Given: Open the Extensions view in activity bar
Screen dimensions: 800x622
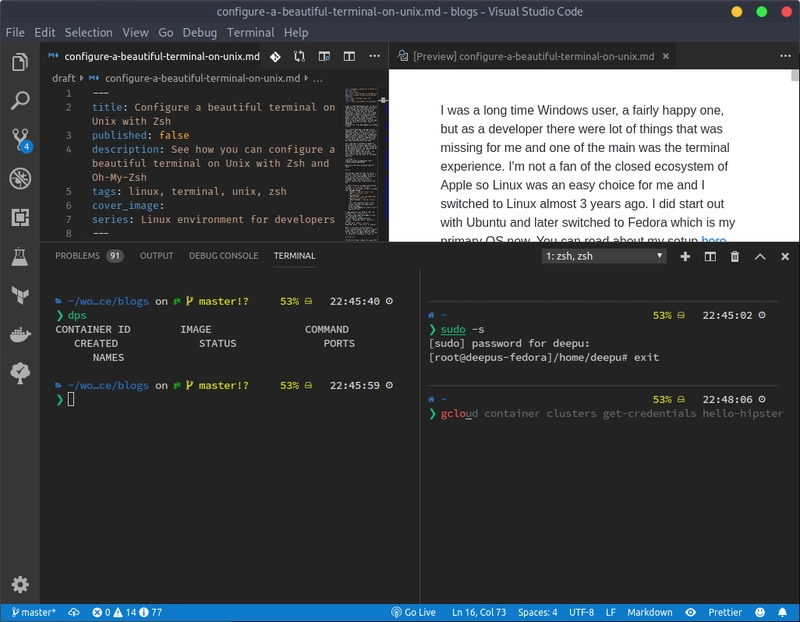Looking at the screenshot, I should (20, 217).
